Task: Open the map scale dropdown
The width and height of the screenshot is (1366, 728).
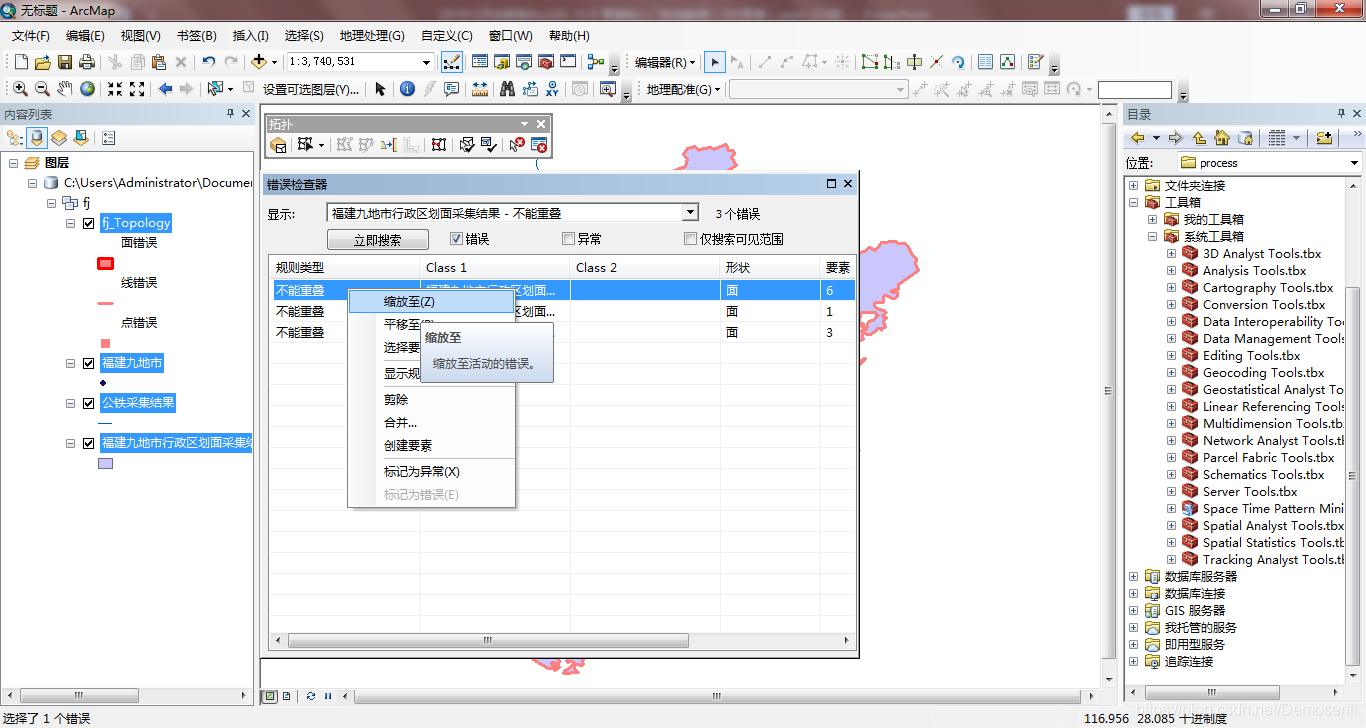Action: click(427, 62)
